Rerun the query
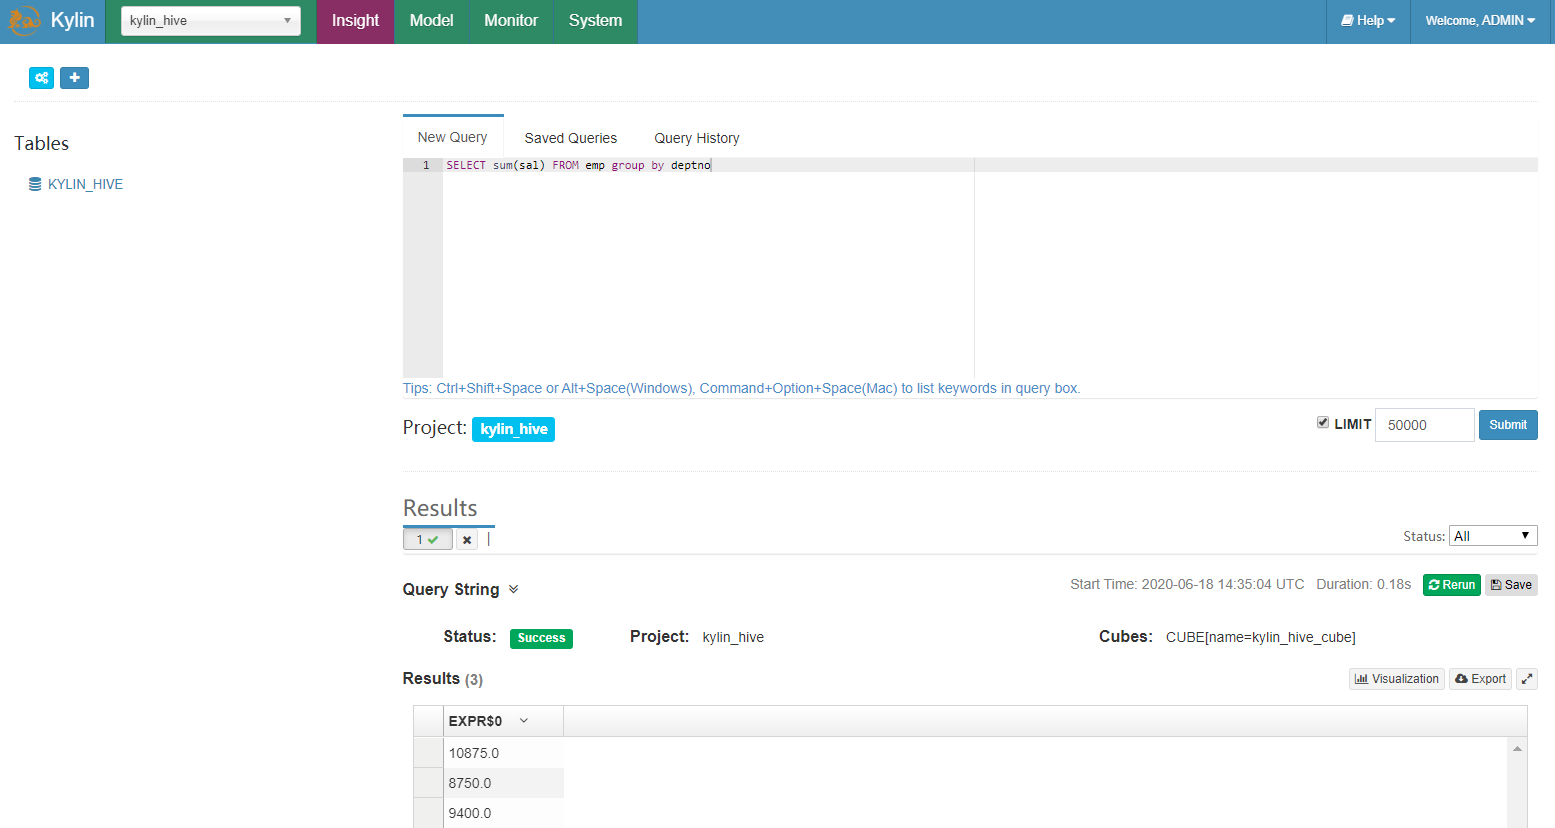The image size is (1555, 828). click(x=1451, y=585)
